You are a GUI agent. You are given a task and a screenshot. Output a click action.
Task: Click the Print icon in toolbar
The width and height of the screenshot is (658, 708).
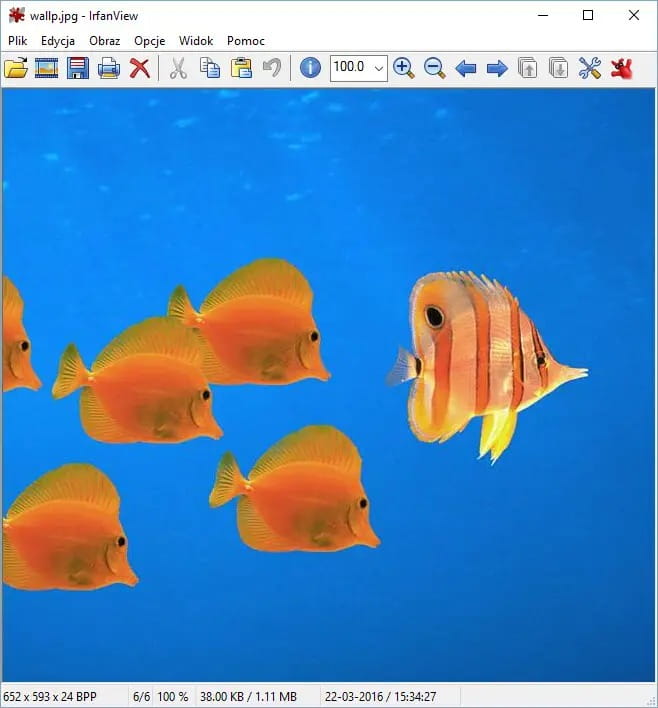tap(109, 68)
